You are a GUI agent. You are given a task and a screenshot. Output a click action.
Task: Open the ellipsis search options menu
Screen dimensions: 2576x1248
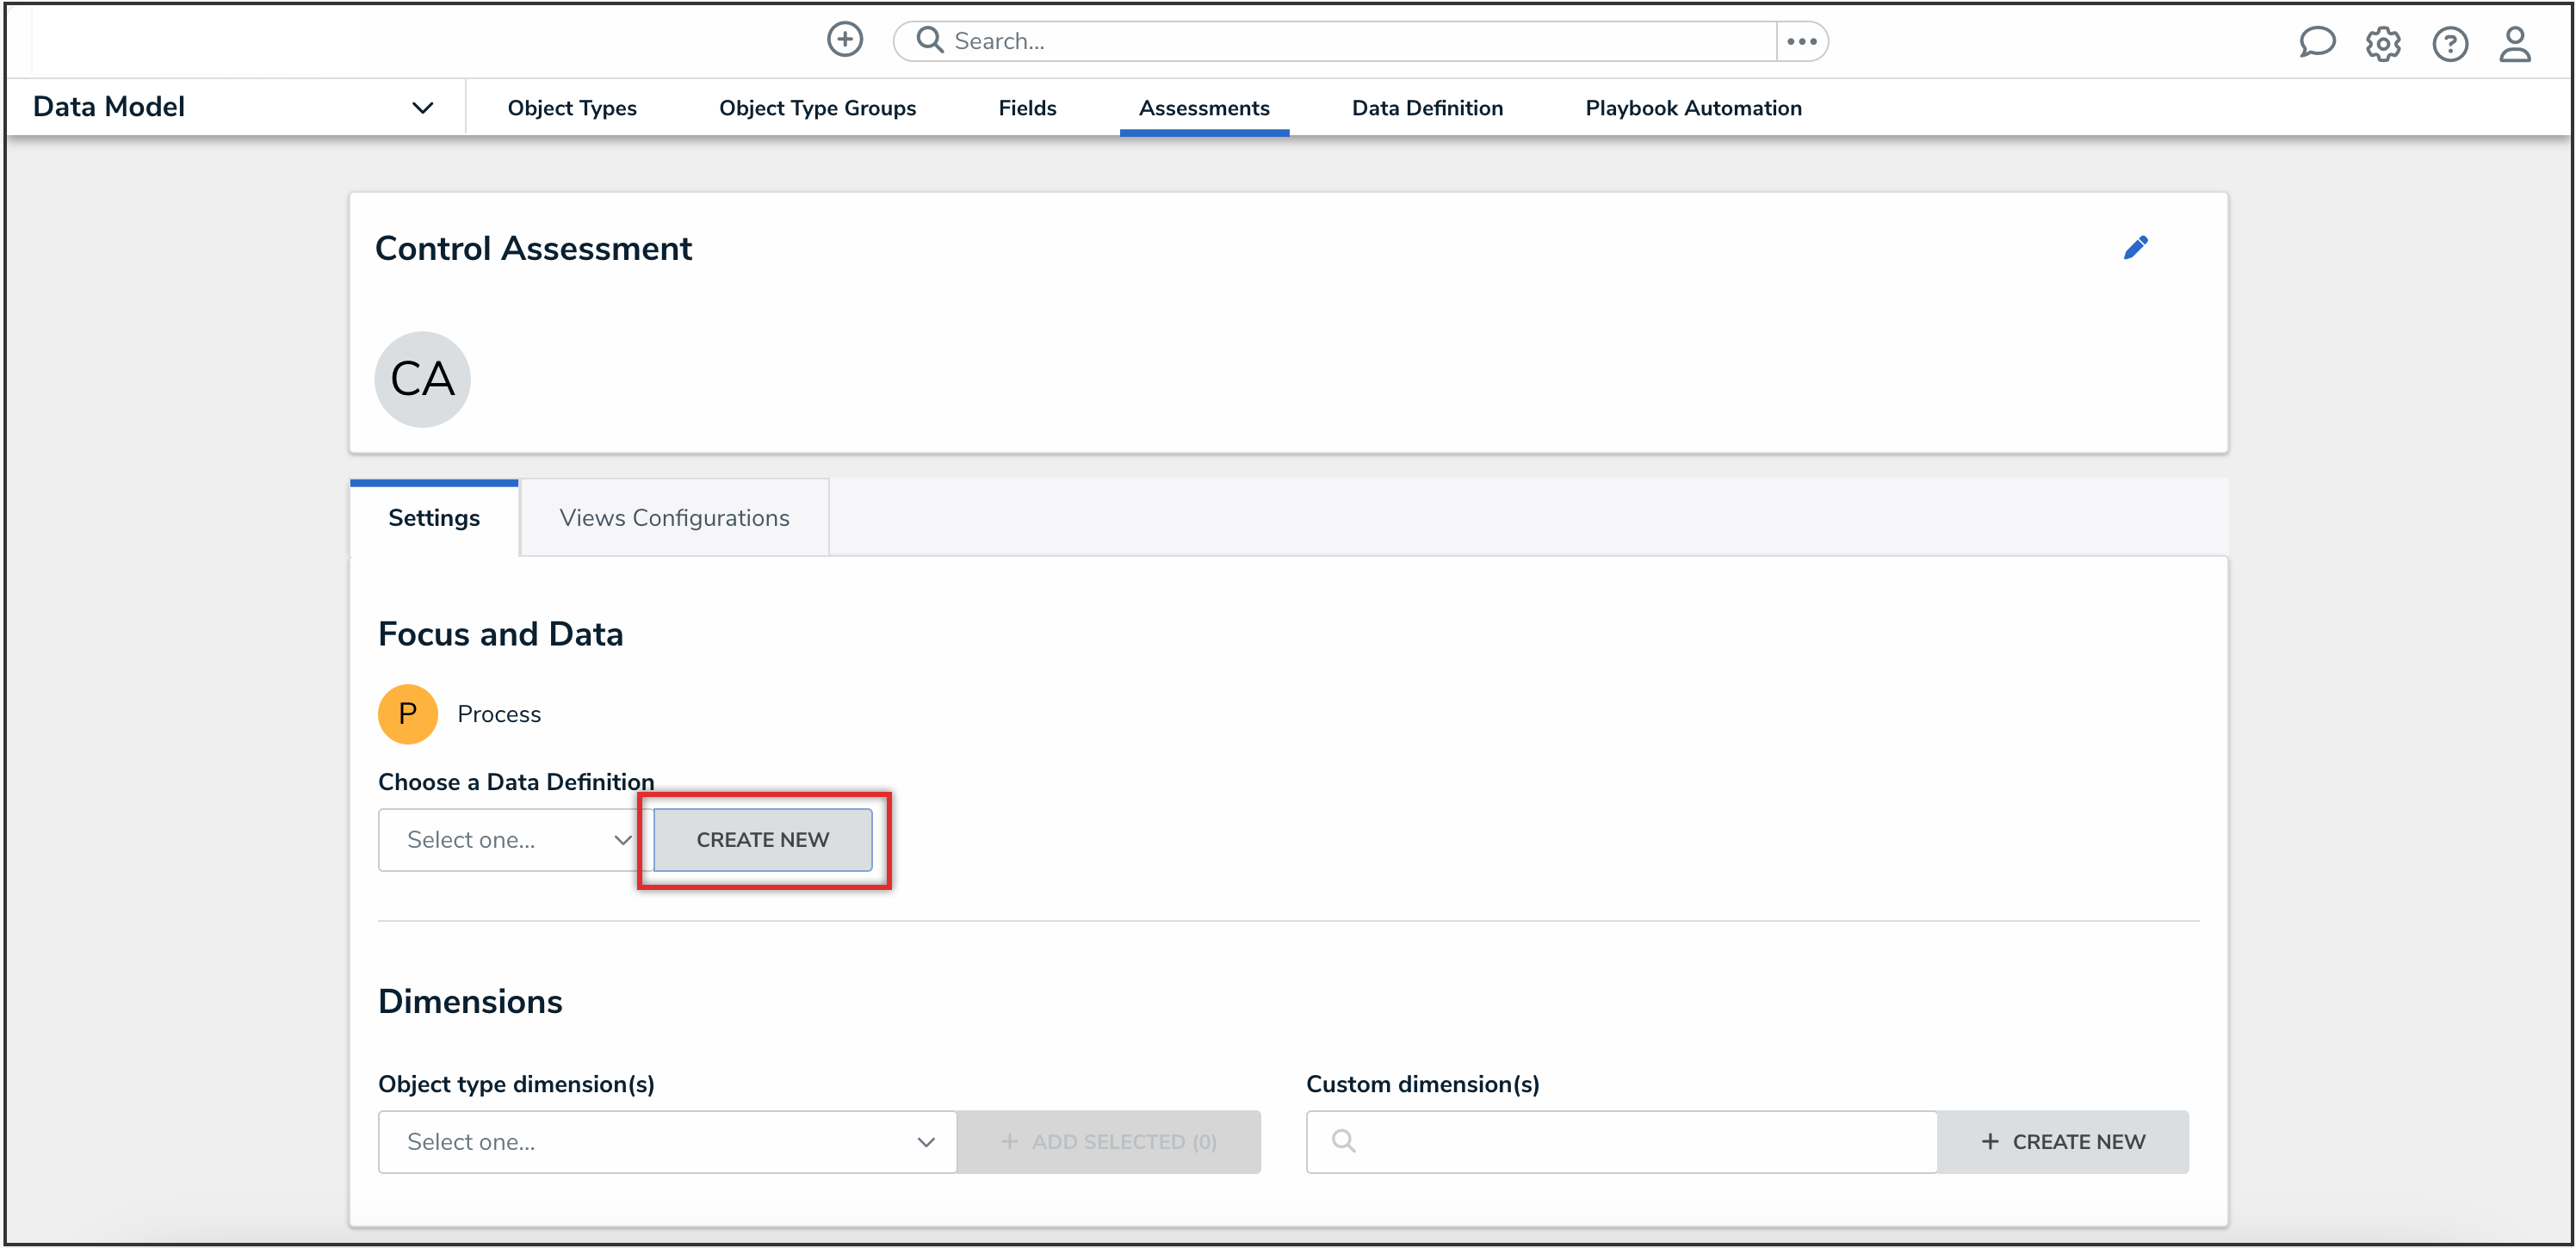[x=1802, y=41]
